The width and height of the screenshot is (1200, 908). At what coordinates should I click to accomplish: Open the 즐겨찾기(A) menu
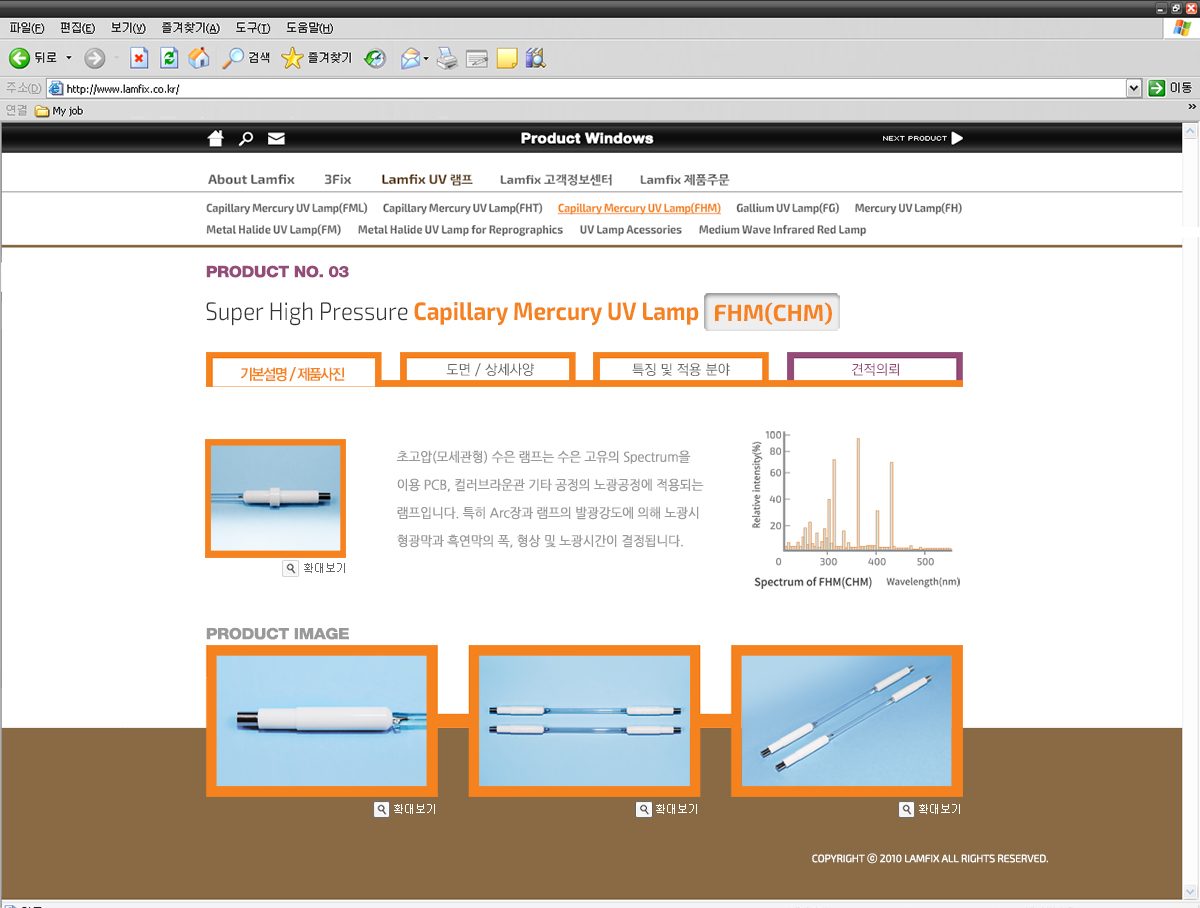click(x=193, y=28)
